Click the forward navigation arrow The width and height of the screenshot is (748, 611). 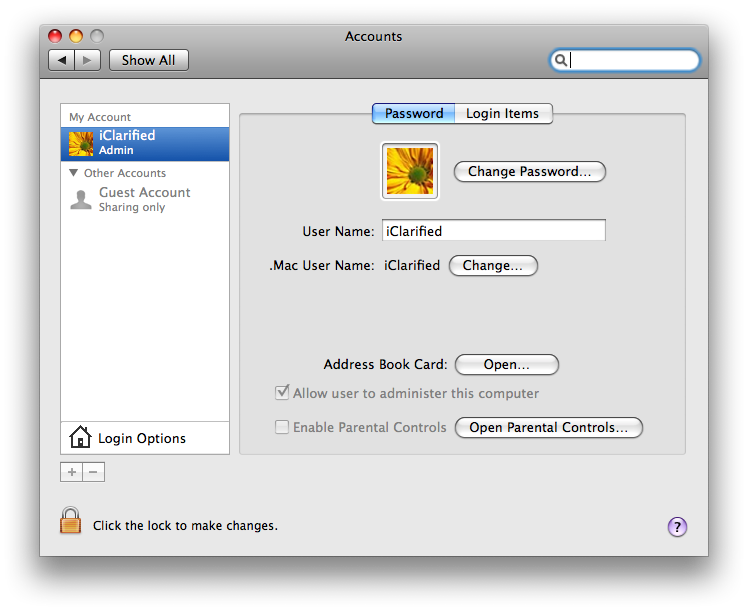(x=88, y=60)
